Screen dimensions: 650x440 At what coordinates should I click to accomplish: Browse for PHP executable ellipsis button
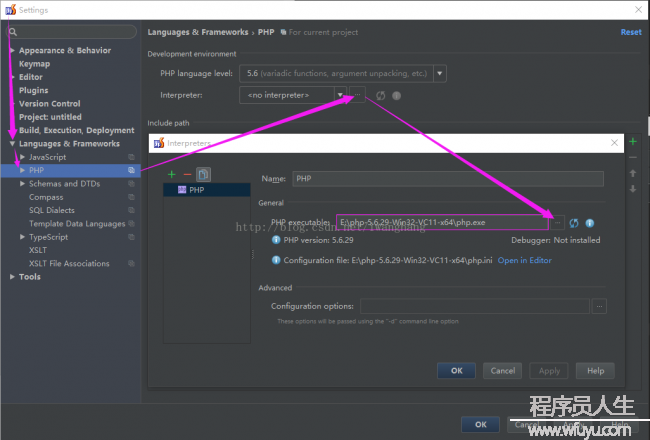click(x=558, y=223)
